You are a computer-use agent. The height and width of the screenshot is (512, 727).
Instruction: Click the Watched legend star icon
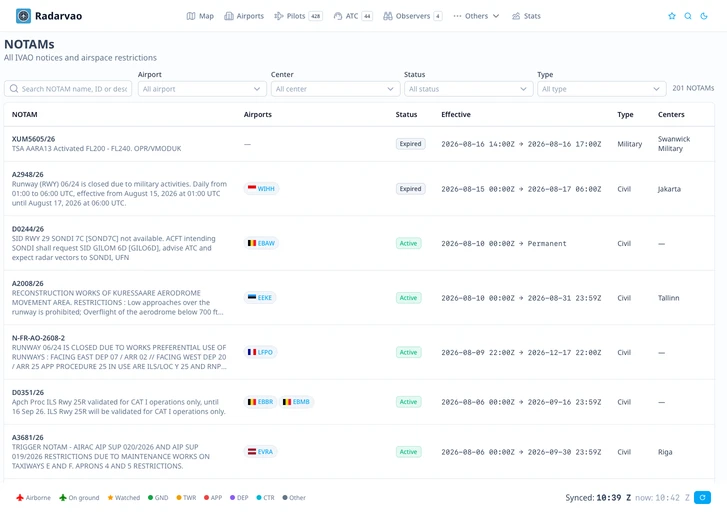[110, 498]
